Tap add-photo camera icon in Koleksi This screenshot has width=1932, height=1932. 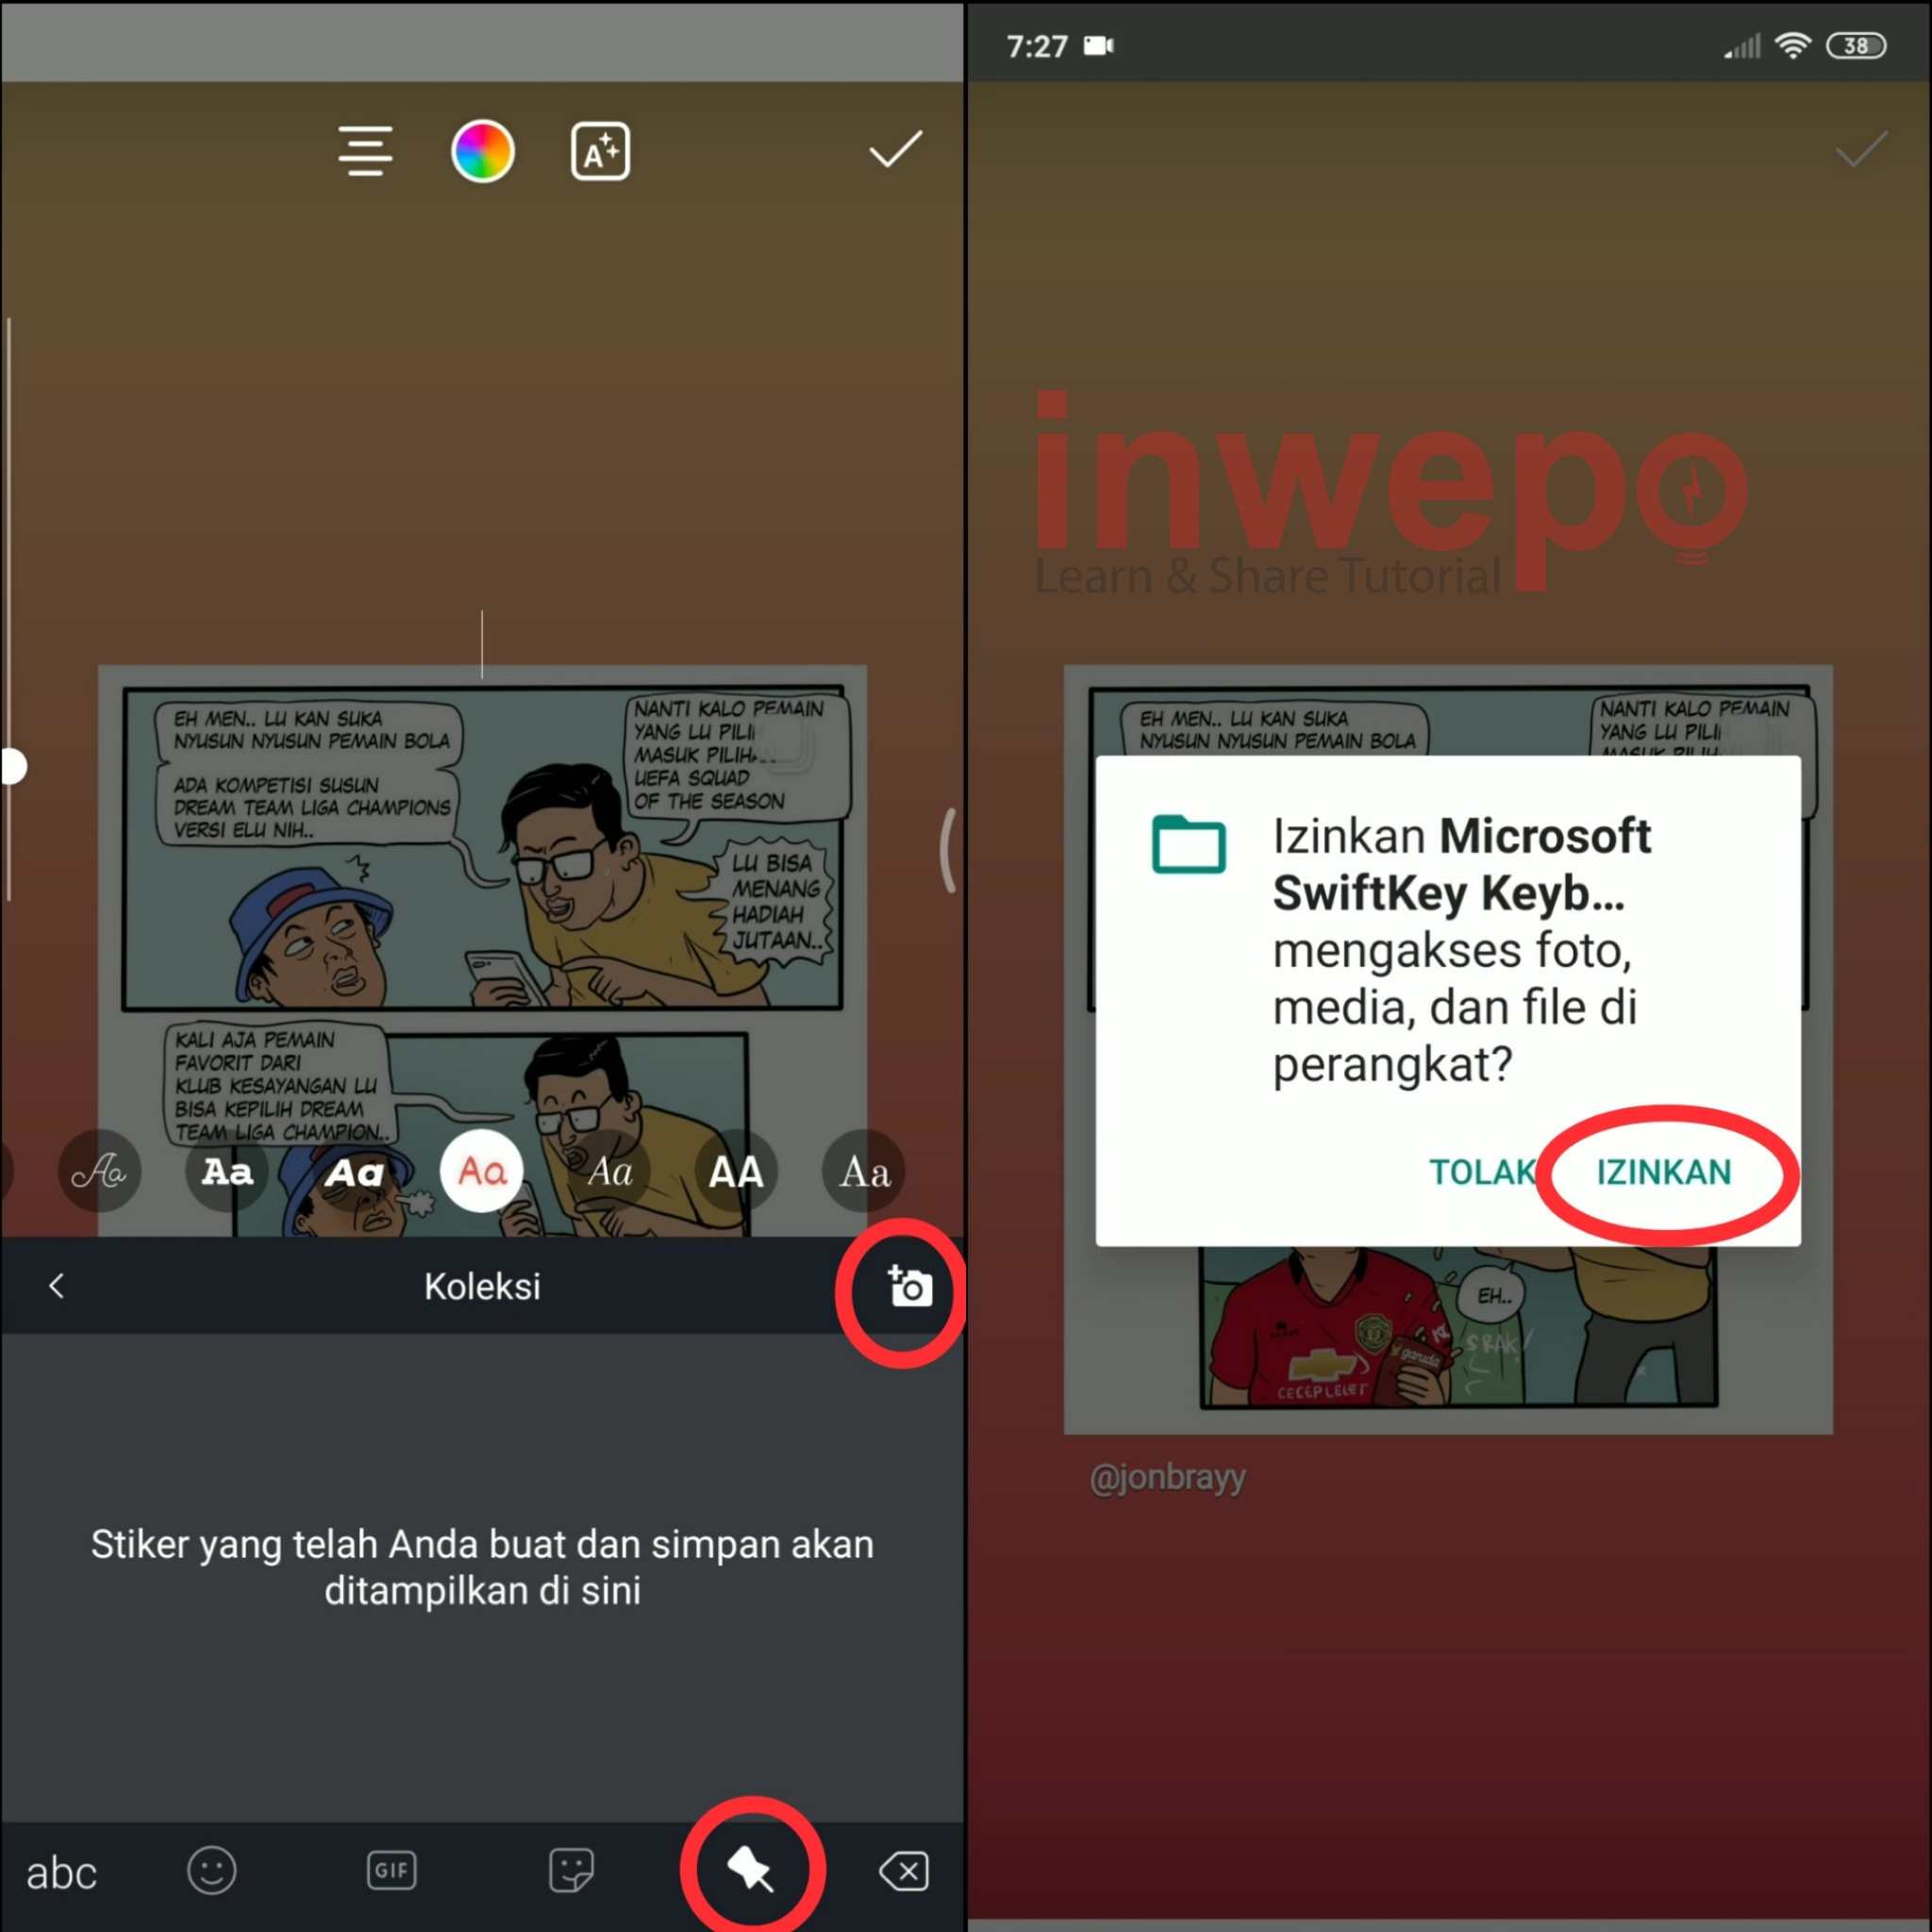(909, 1286)
